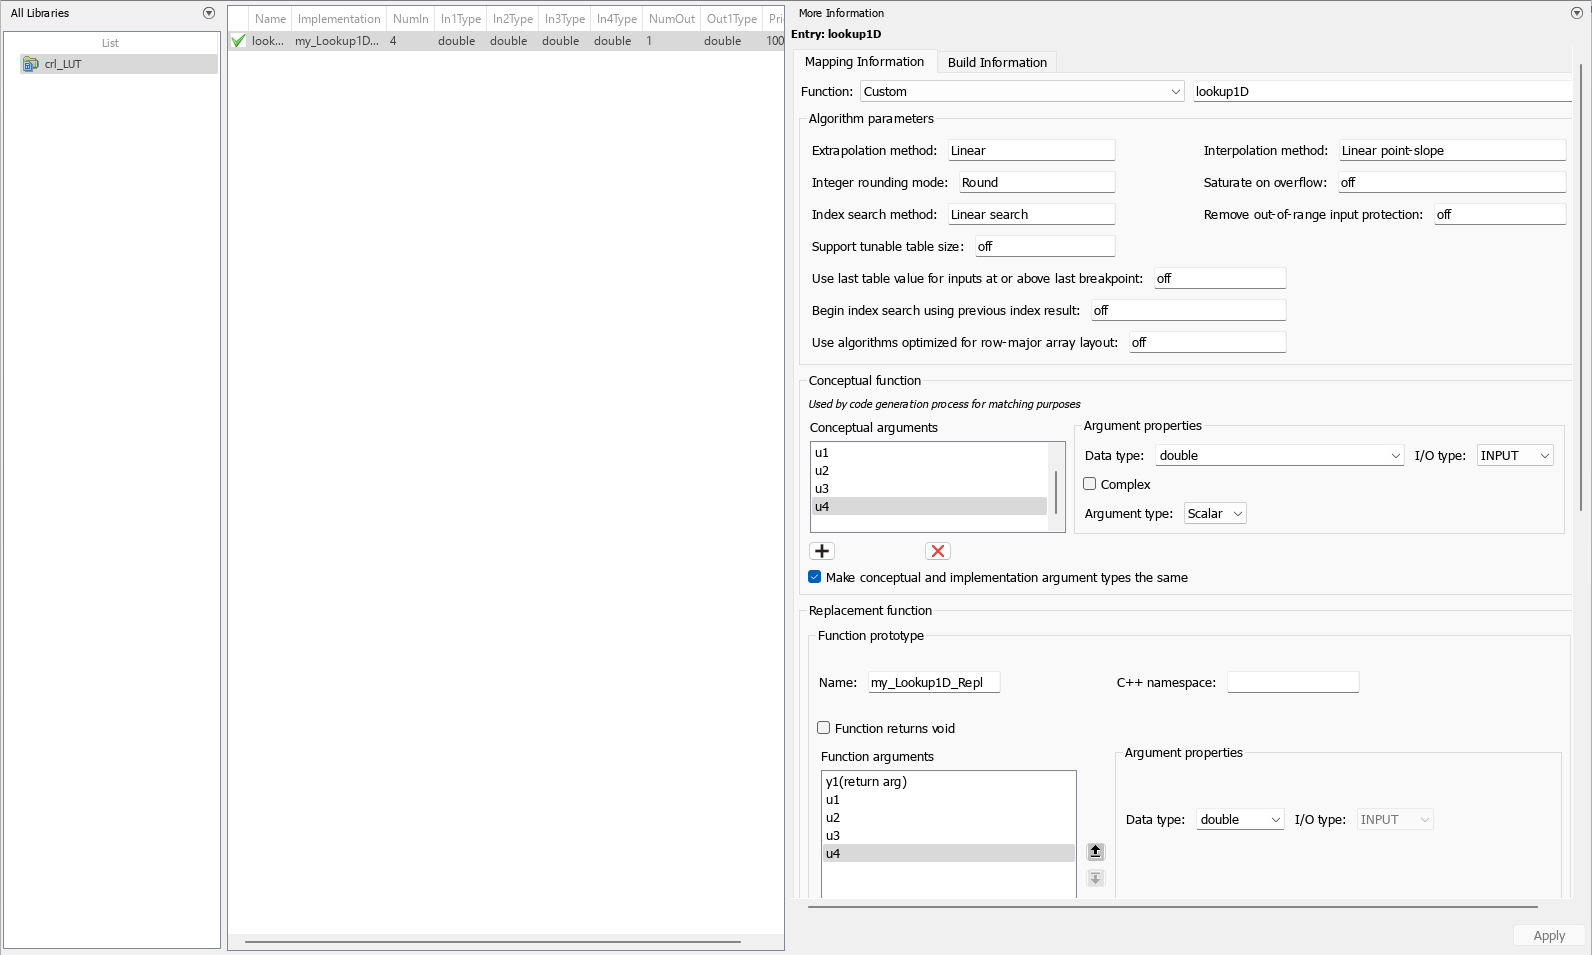Uncheck Make conceptual and implementation argument types the same
Image resolution: width=1592 pixels, height=955 pixels.
[815, 577]
